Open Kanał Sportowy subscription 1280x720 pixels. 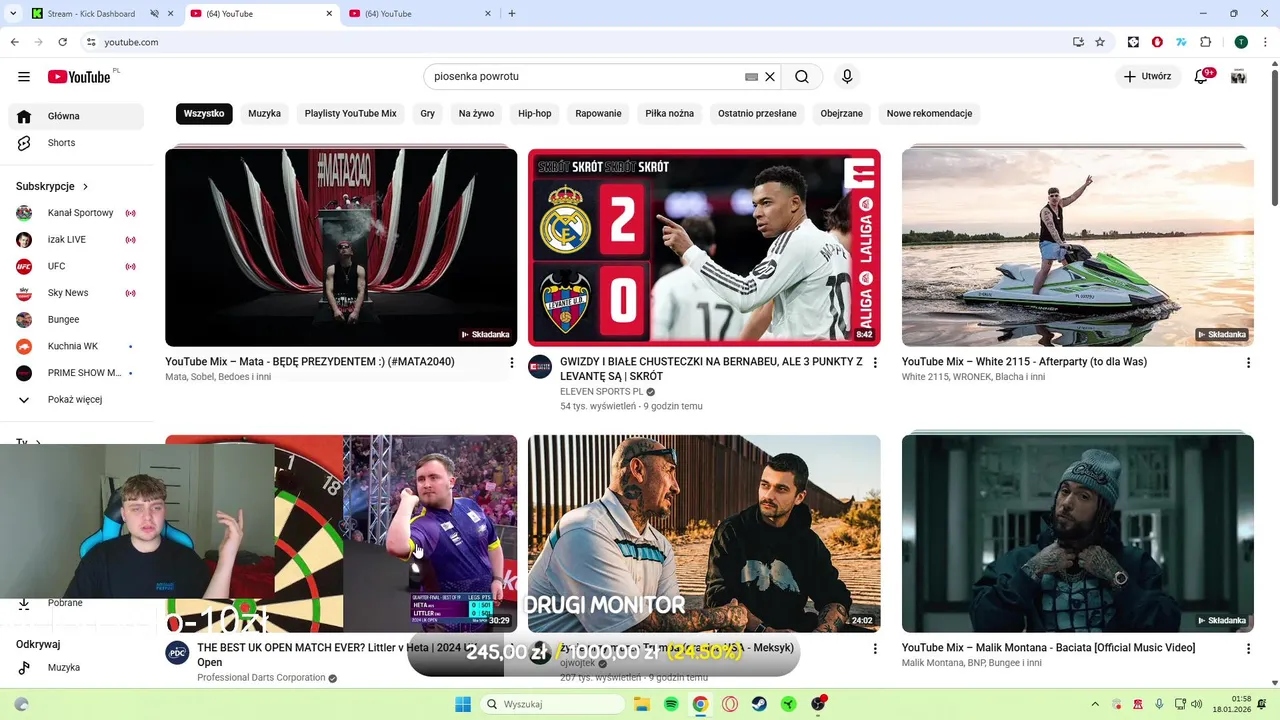tap(76, 213)
